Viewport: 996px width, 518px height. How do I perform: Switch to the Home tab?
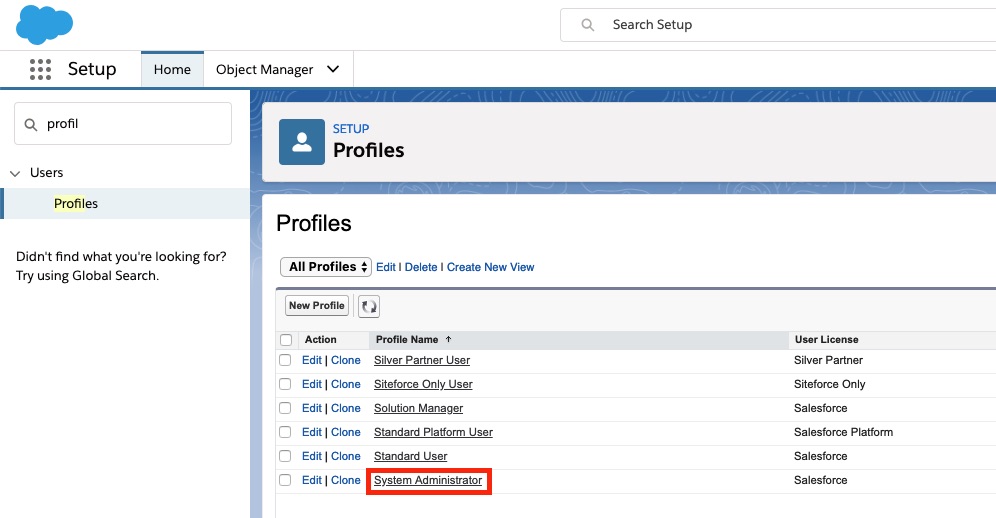[x=172, y=69]
